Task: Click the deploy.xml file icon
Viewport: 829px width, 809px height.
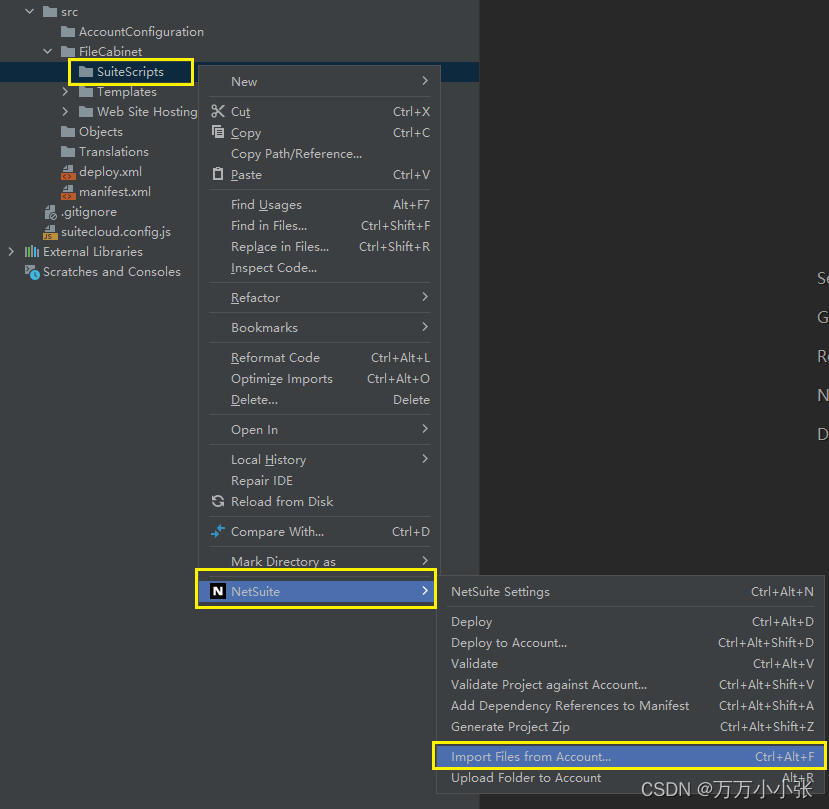Action: pyautogui.click(x=68, y=172)
